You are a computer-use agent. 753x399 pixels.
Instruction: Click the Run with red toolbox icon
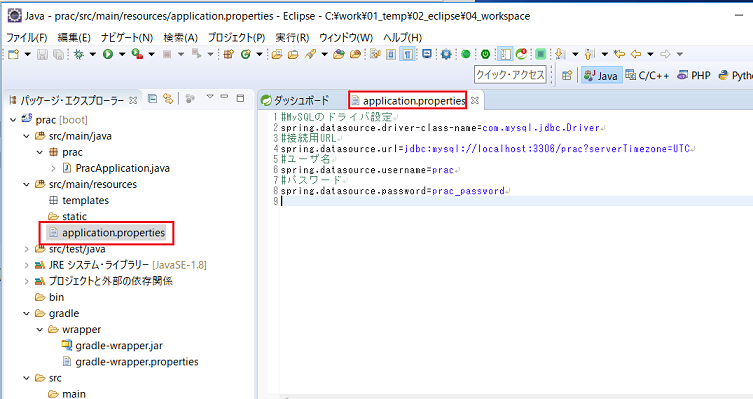coord(137,54)
